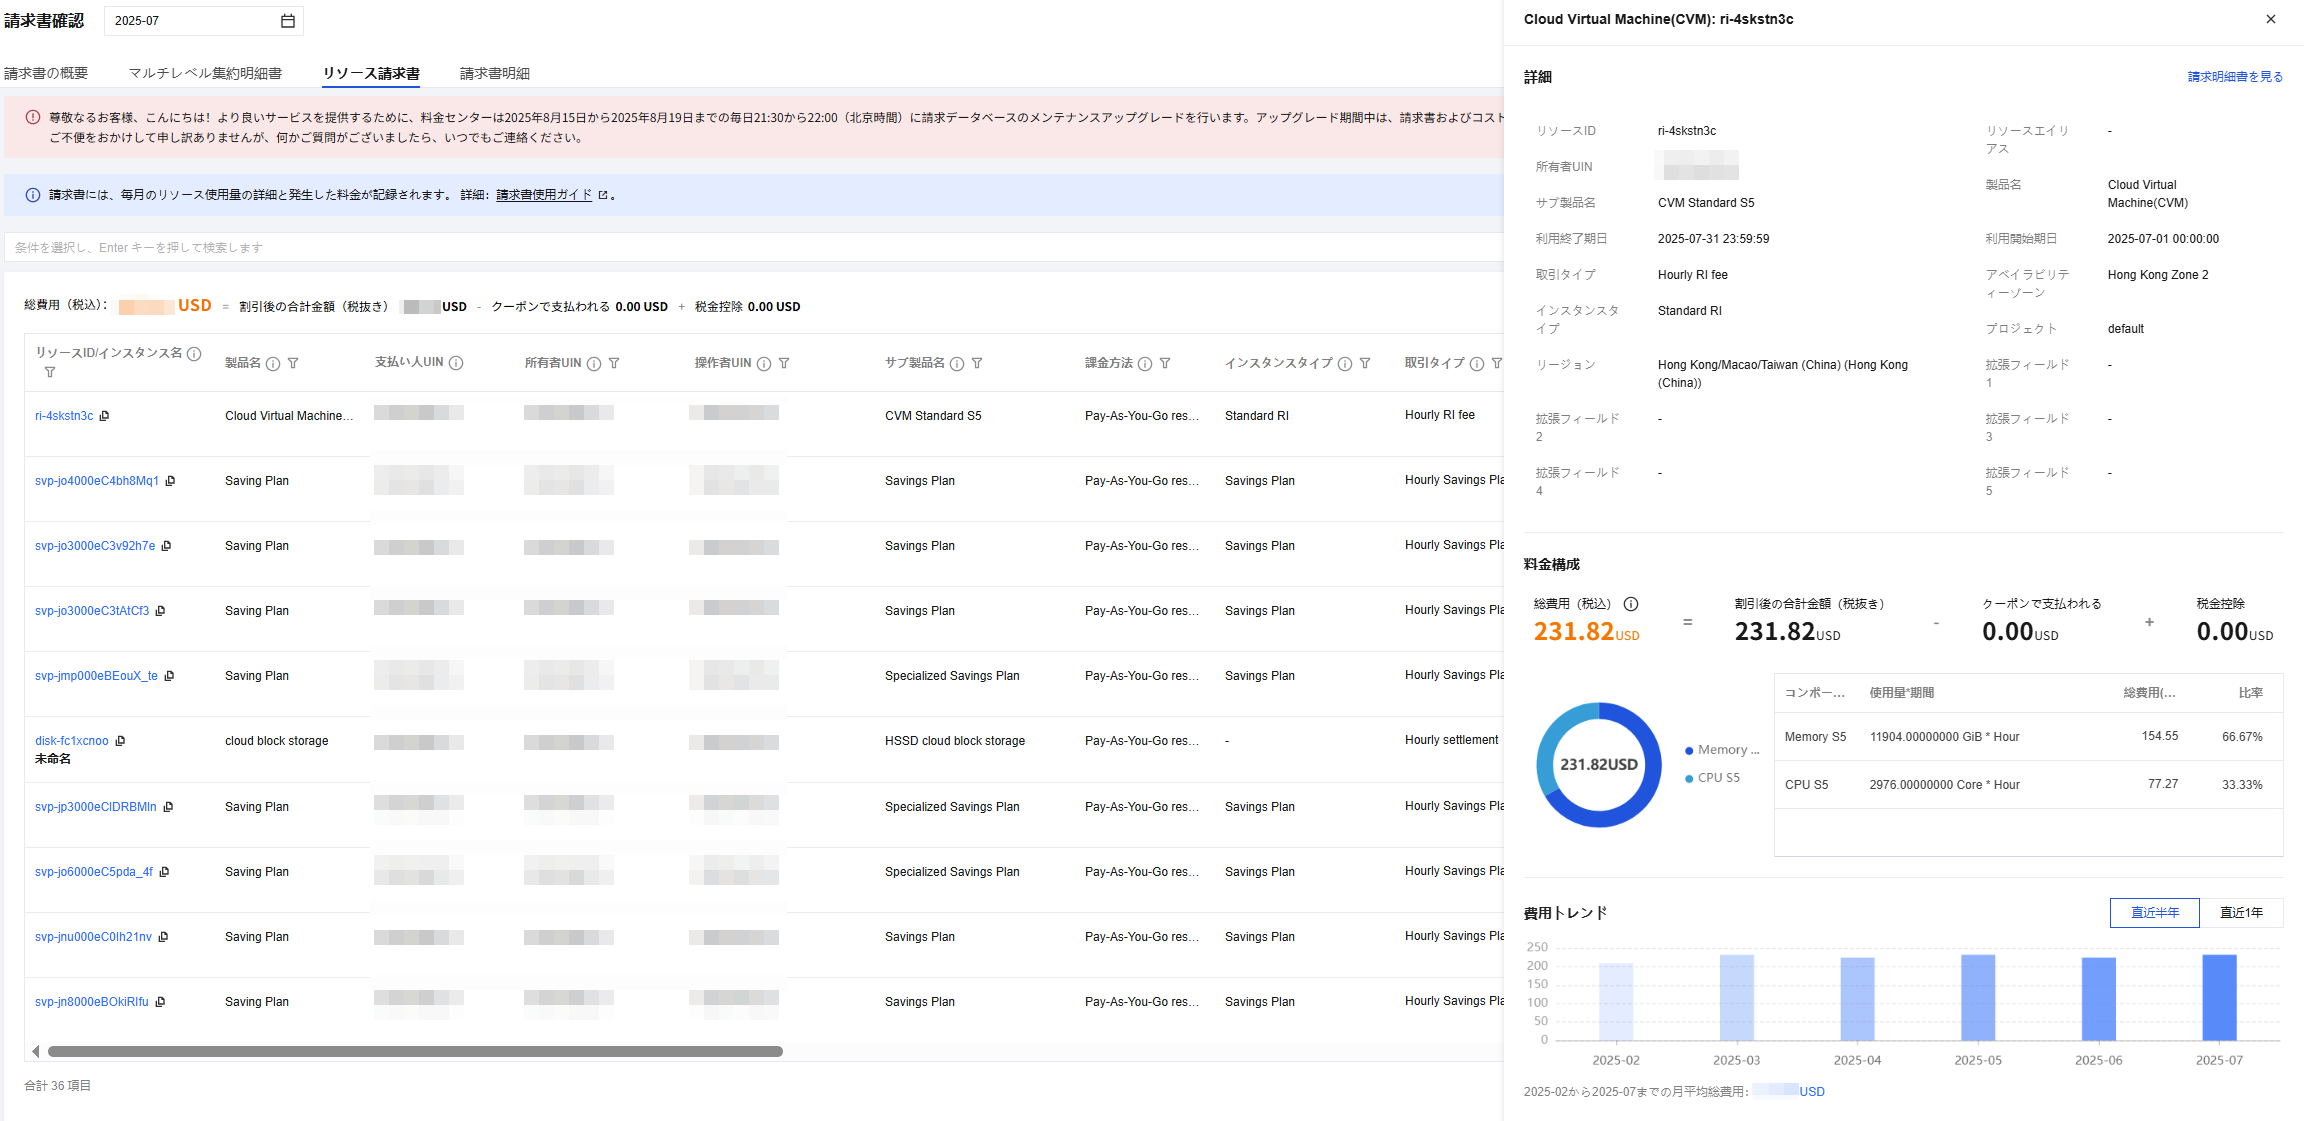Click the info icon next to 製品名 header
Image resolution: width=2304 pixels, height=1121 pixels.
click(272, 364)
